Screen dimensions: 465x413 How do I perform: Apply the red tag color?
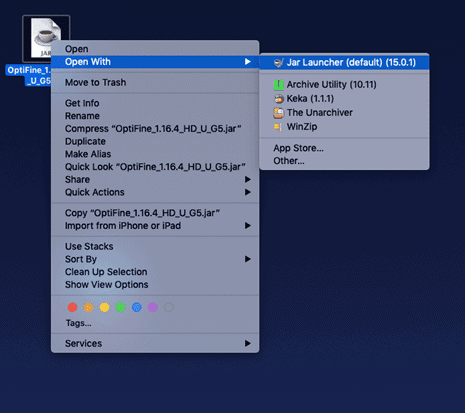coord(72,307)
